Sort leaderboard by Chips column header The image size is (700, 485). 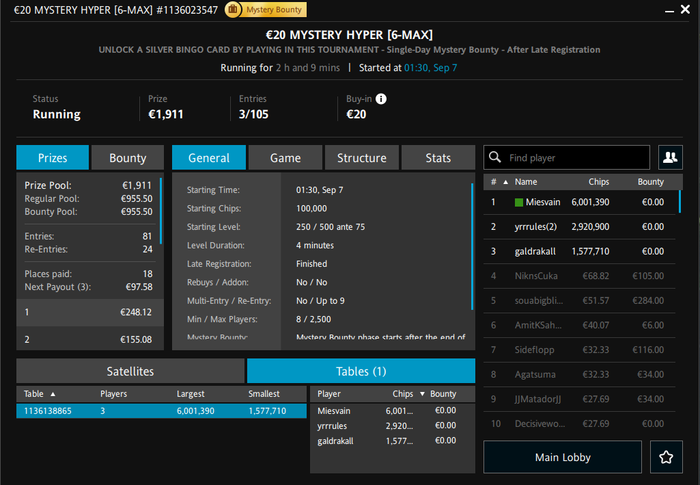coord(598,182)
